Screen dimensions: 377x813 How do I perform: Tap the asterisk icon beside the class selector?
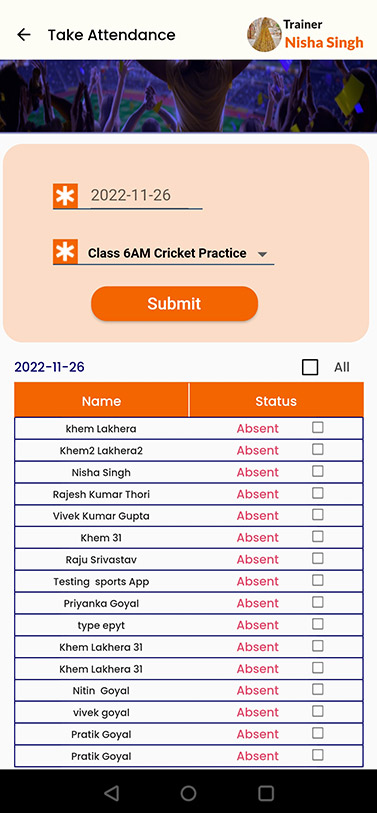[65, 251]
